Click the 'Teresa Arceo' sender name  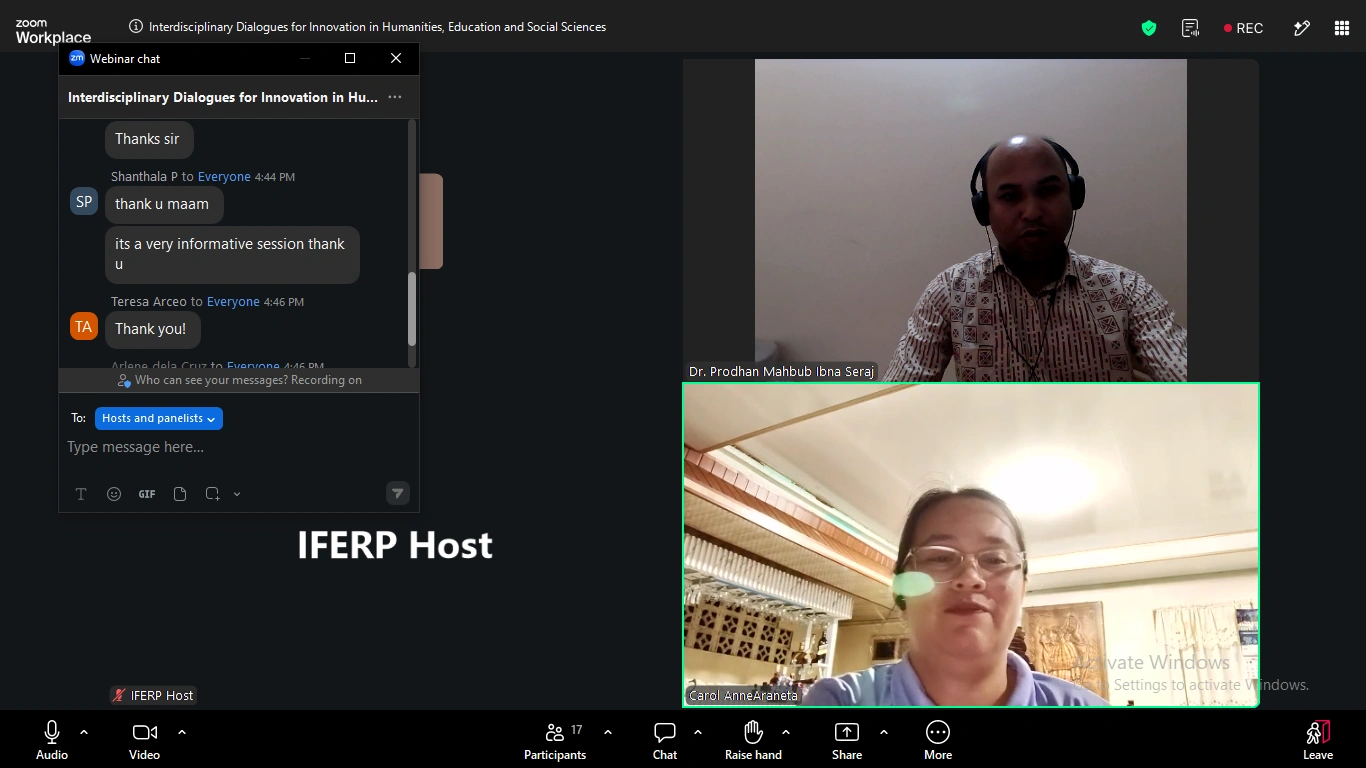point(149,302)
